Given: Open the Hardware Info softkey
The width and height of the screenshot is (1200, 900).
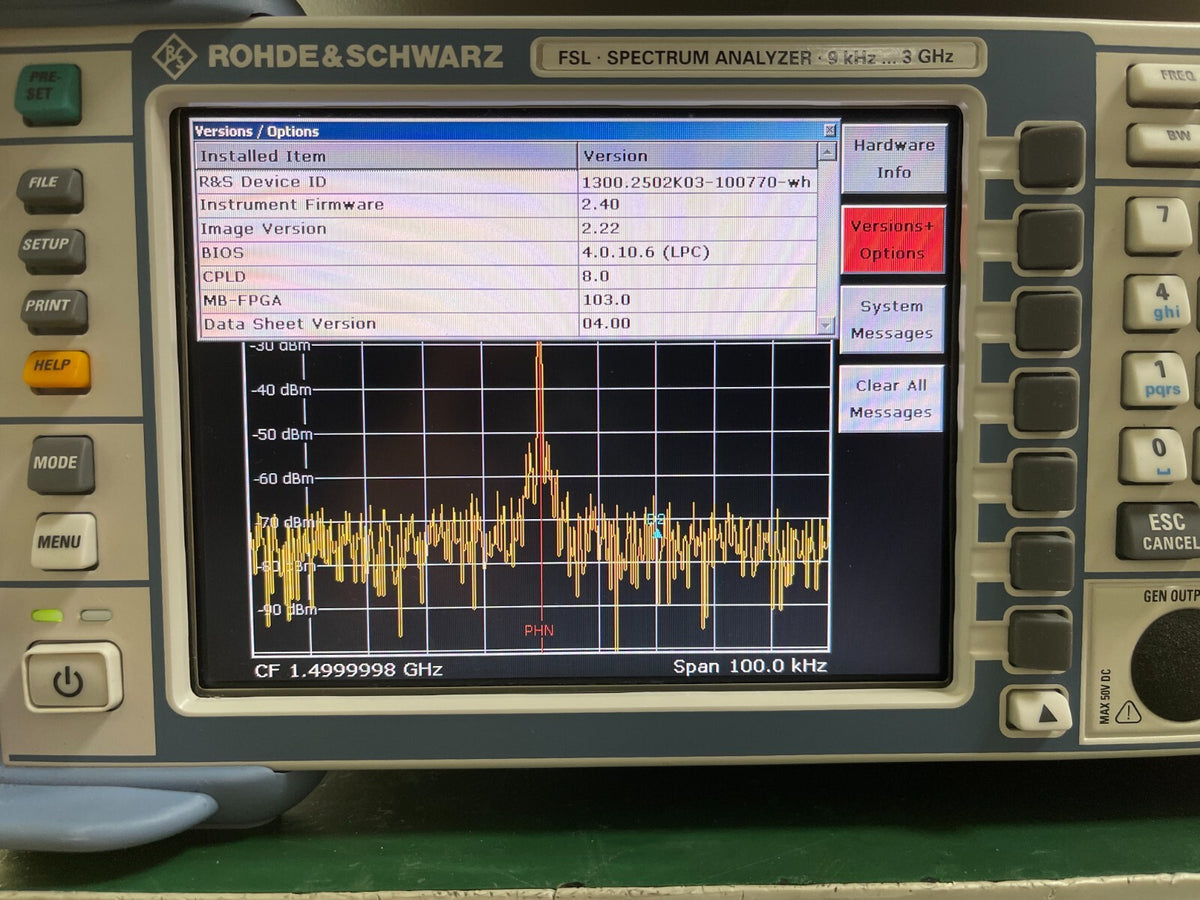Looking at the screenshot, I should pos(894,158).
